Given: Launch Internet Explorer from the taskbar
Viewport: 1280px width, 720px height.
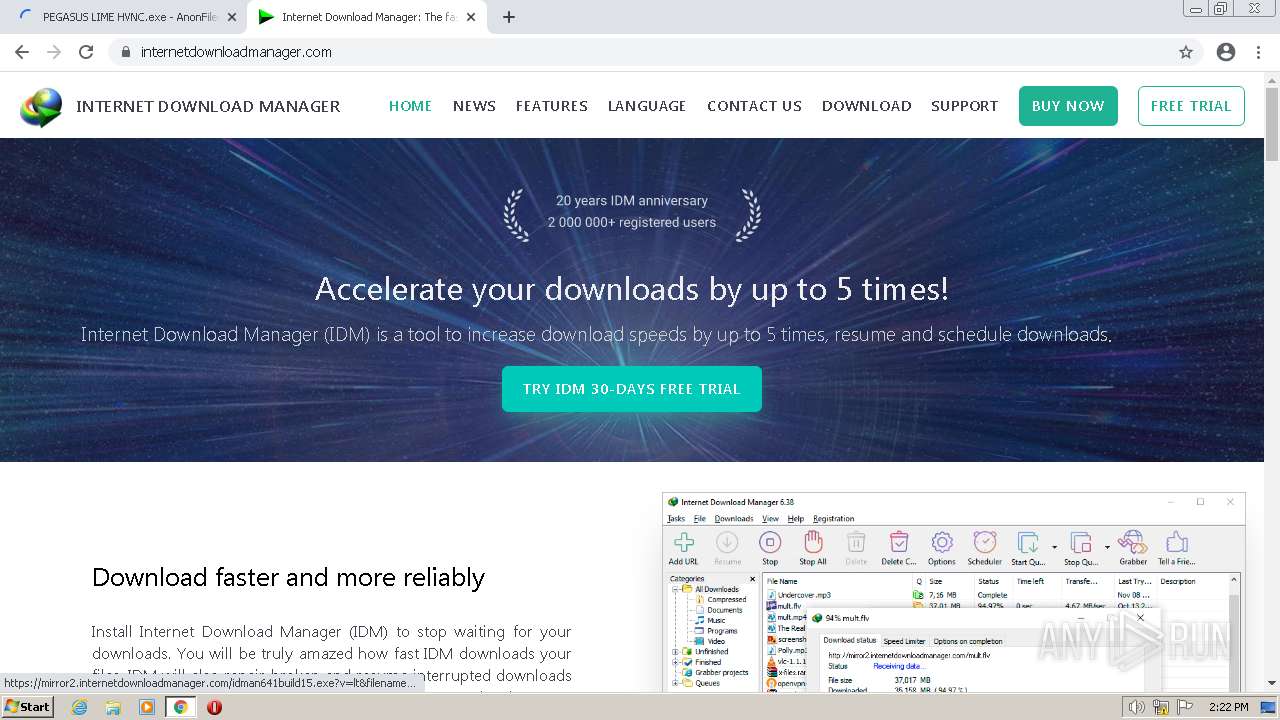Looking at the screenshot, I should [x=80, y=707].
